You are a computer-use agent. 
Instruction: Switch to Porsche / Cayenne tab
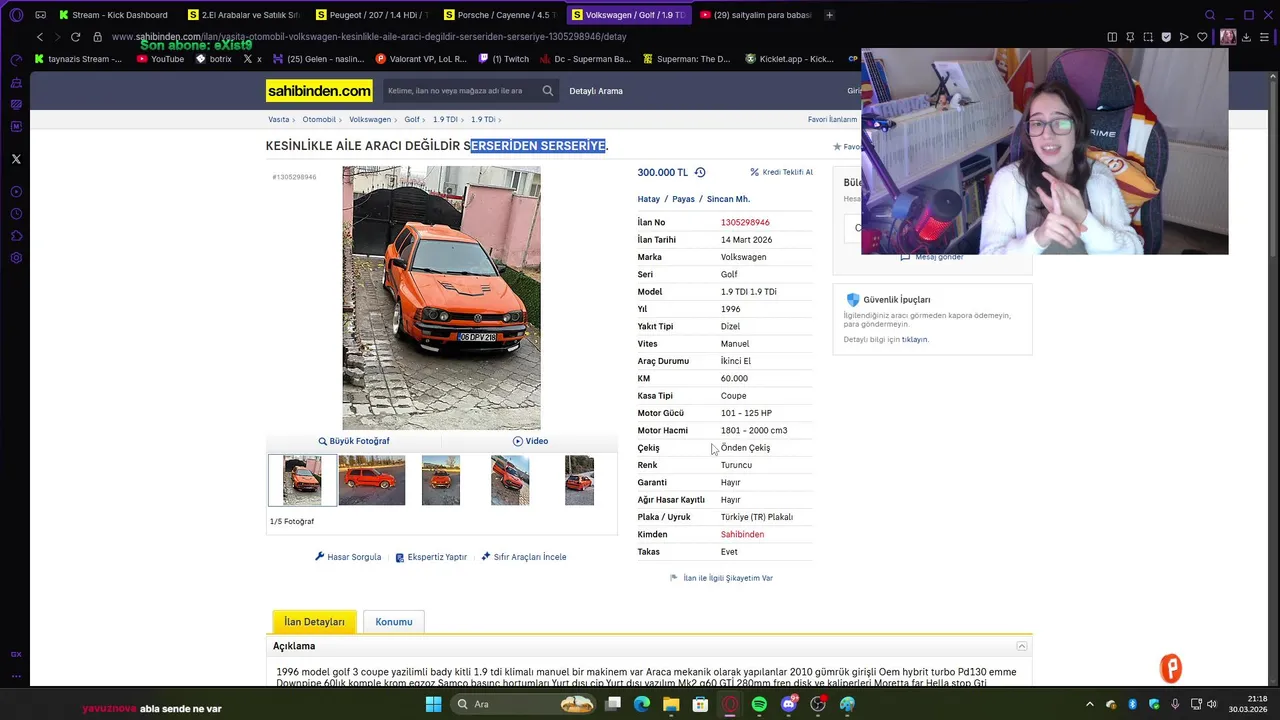click(x=500, y=15)
